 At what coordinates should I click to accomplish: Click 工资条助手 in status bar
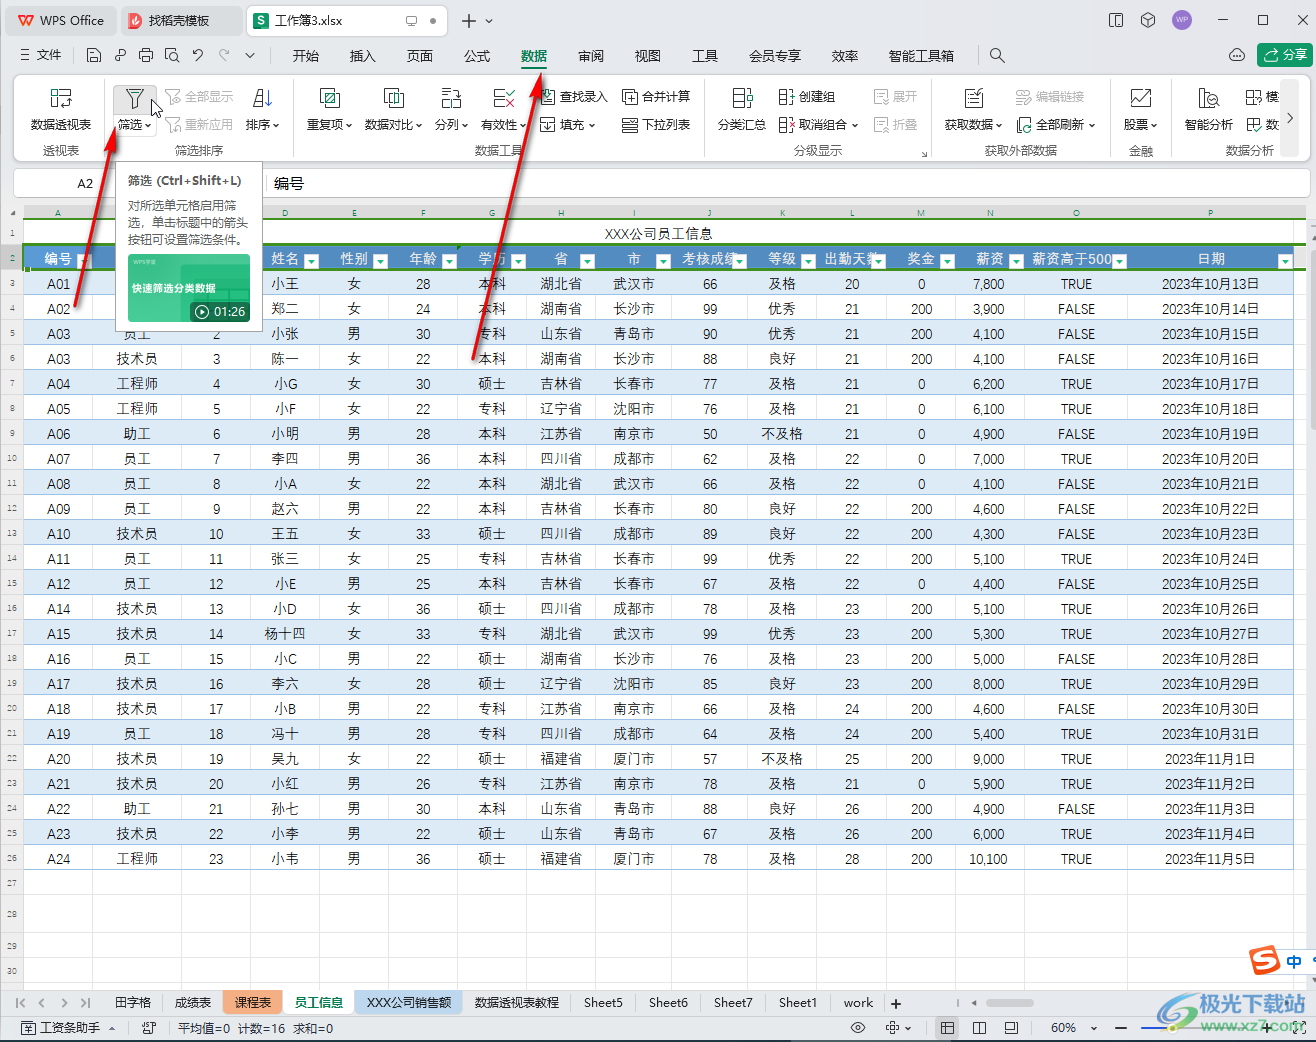(x=68, y=1028)
